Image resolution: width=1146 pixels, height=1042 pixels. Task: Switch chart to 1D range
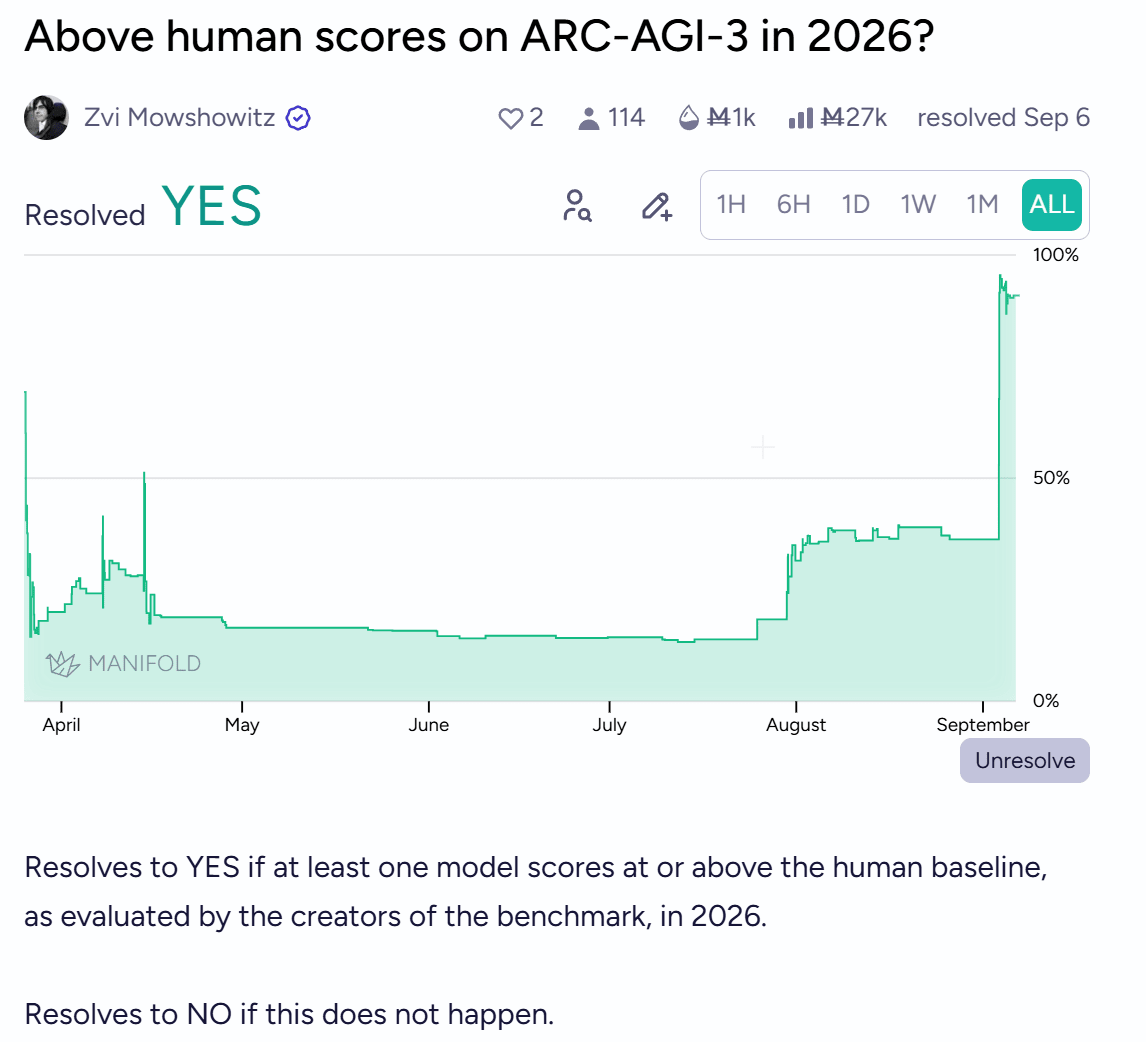pos(855,205)
